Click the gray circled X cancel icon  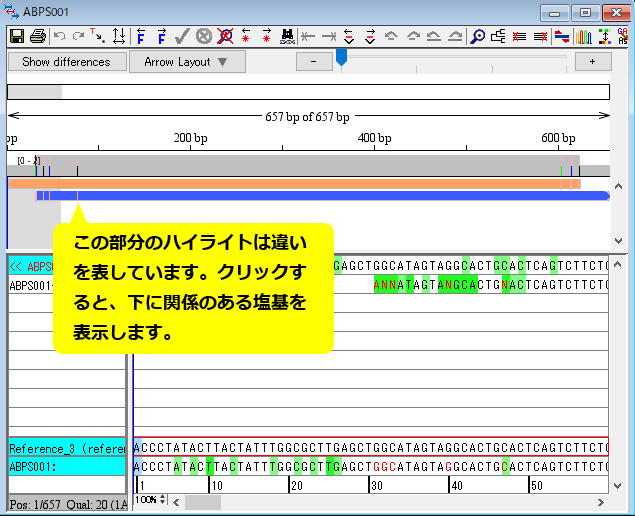click(204, 37)
